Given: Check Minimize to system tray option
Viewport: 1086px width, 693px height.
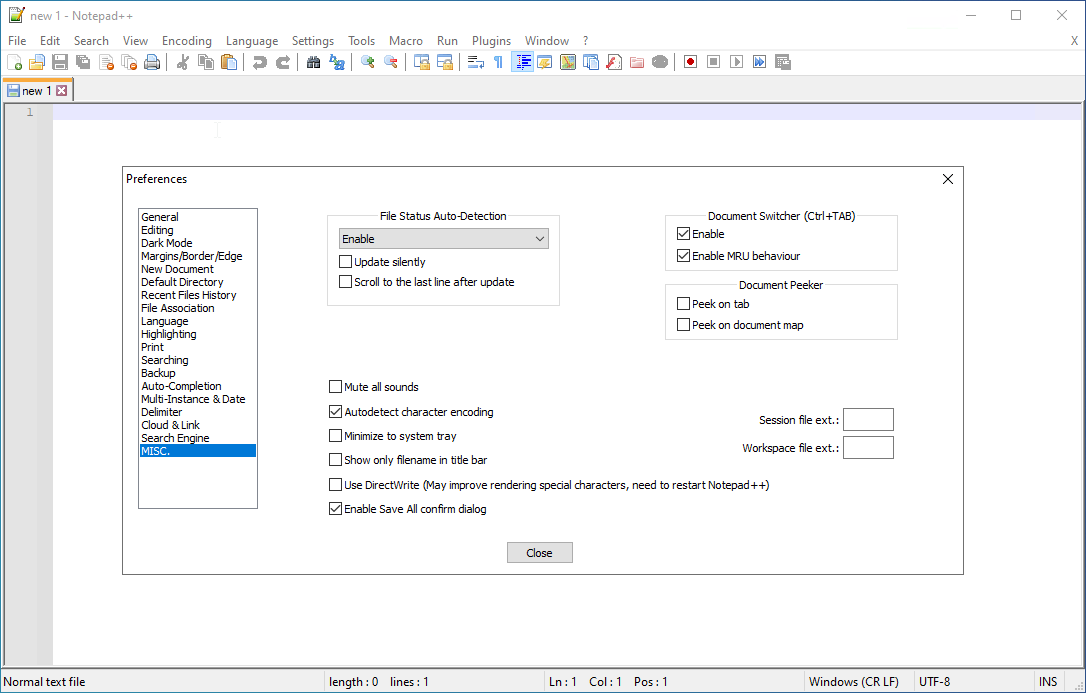Looking at the screenshot, I should [x=336, y=436].
